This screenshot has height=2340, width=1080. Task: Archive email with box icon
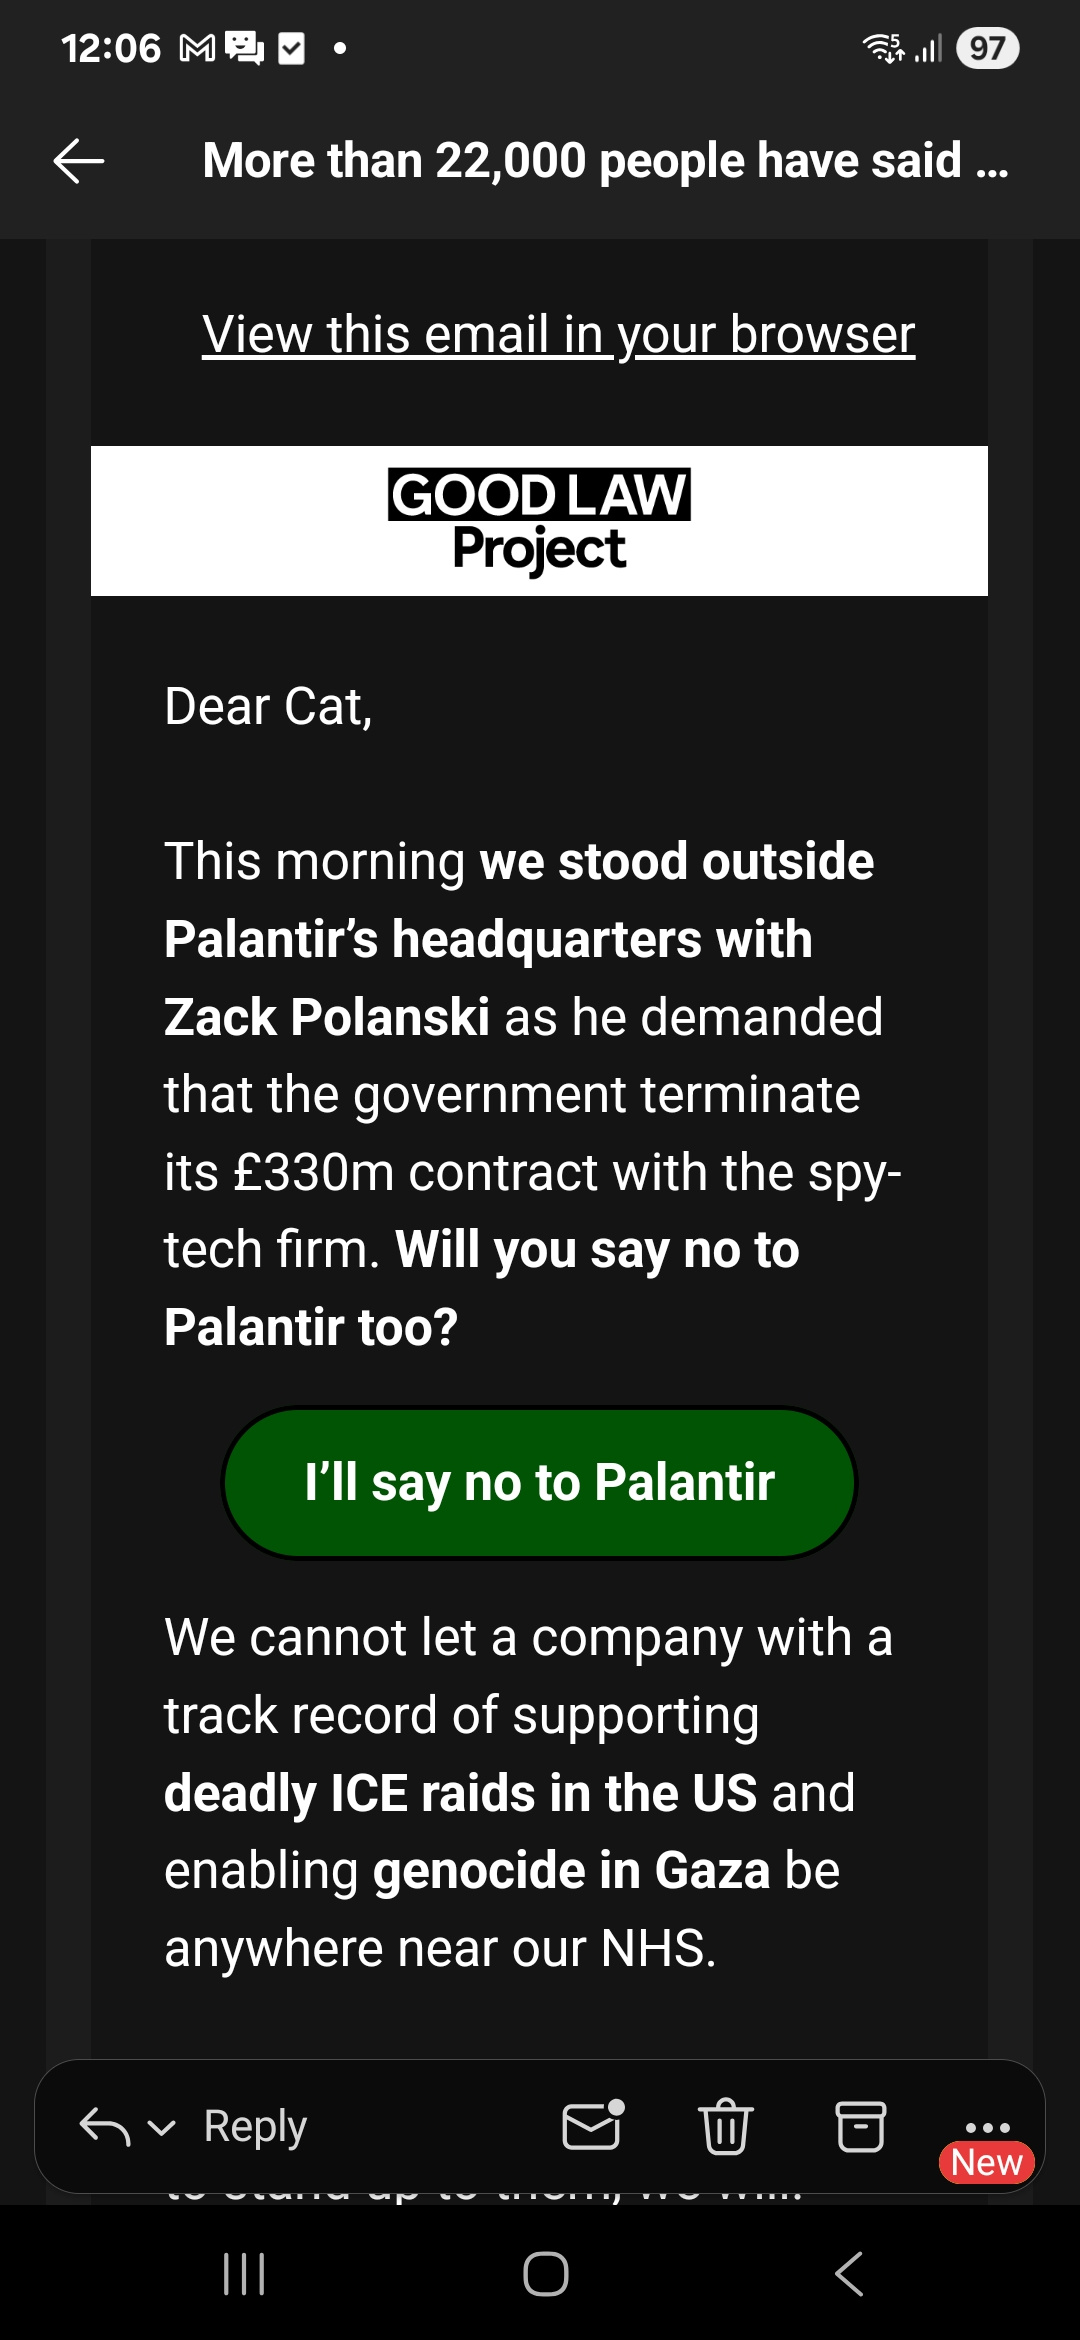[x=860, y=2126]
